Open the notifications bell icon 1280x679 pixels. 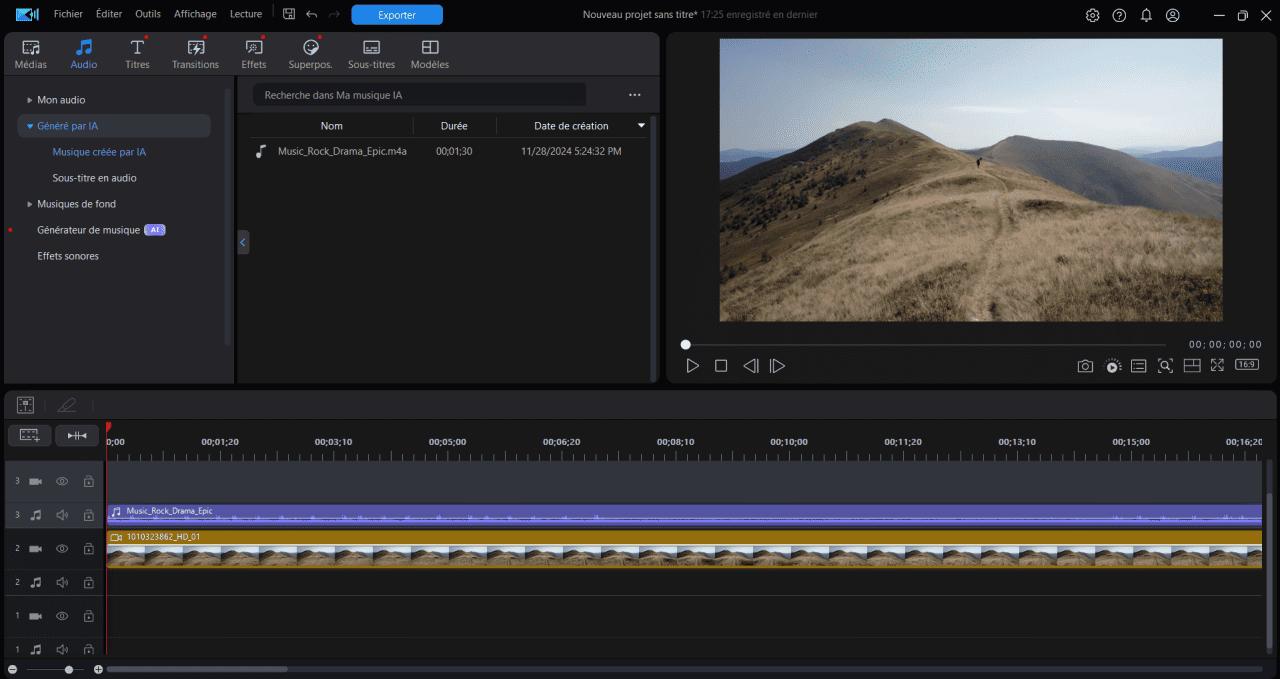[x=1146, y=15]
